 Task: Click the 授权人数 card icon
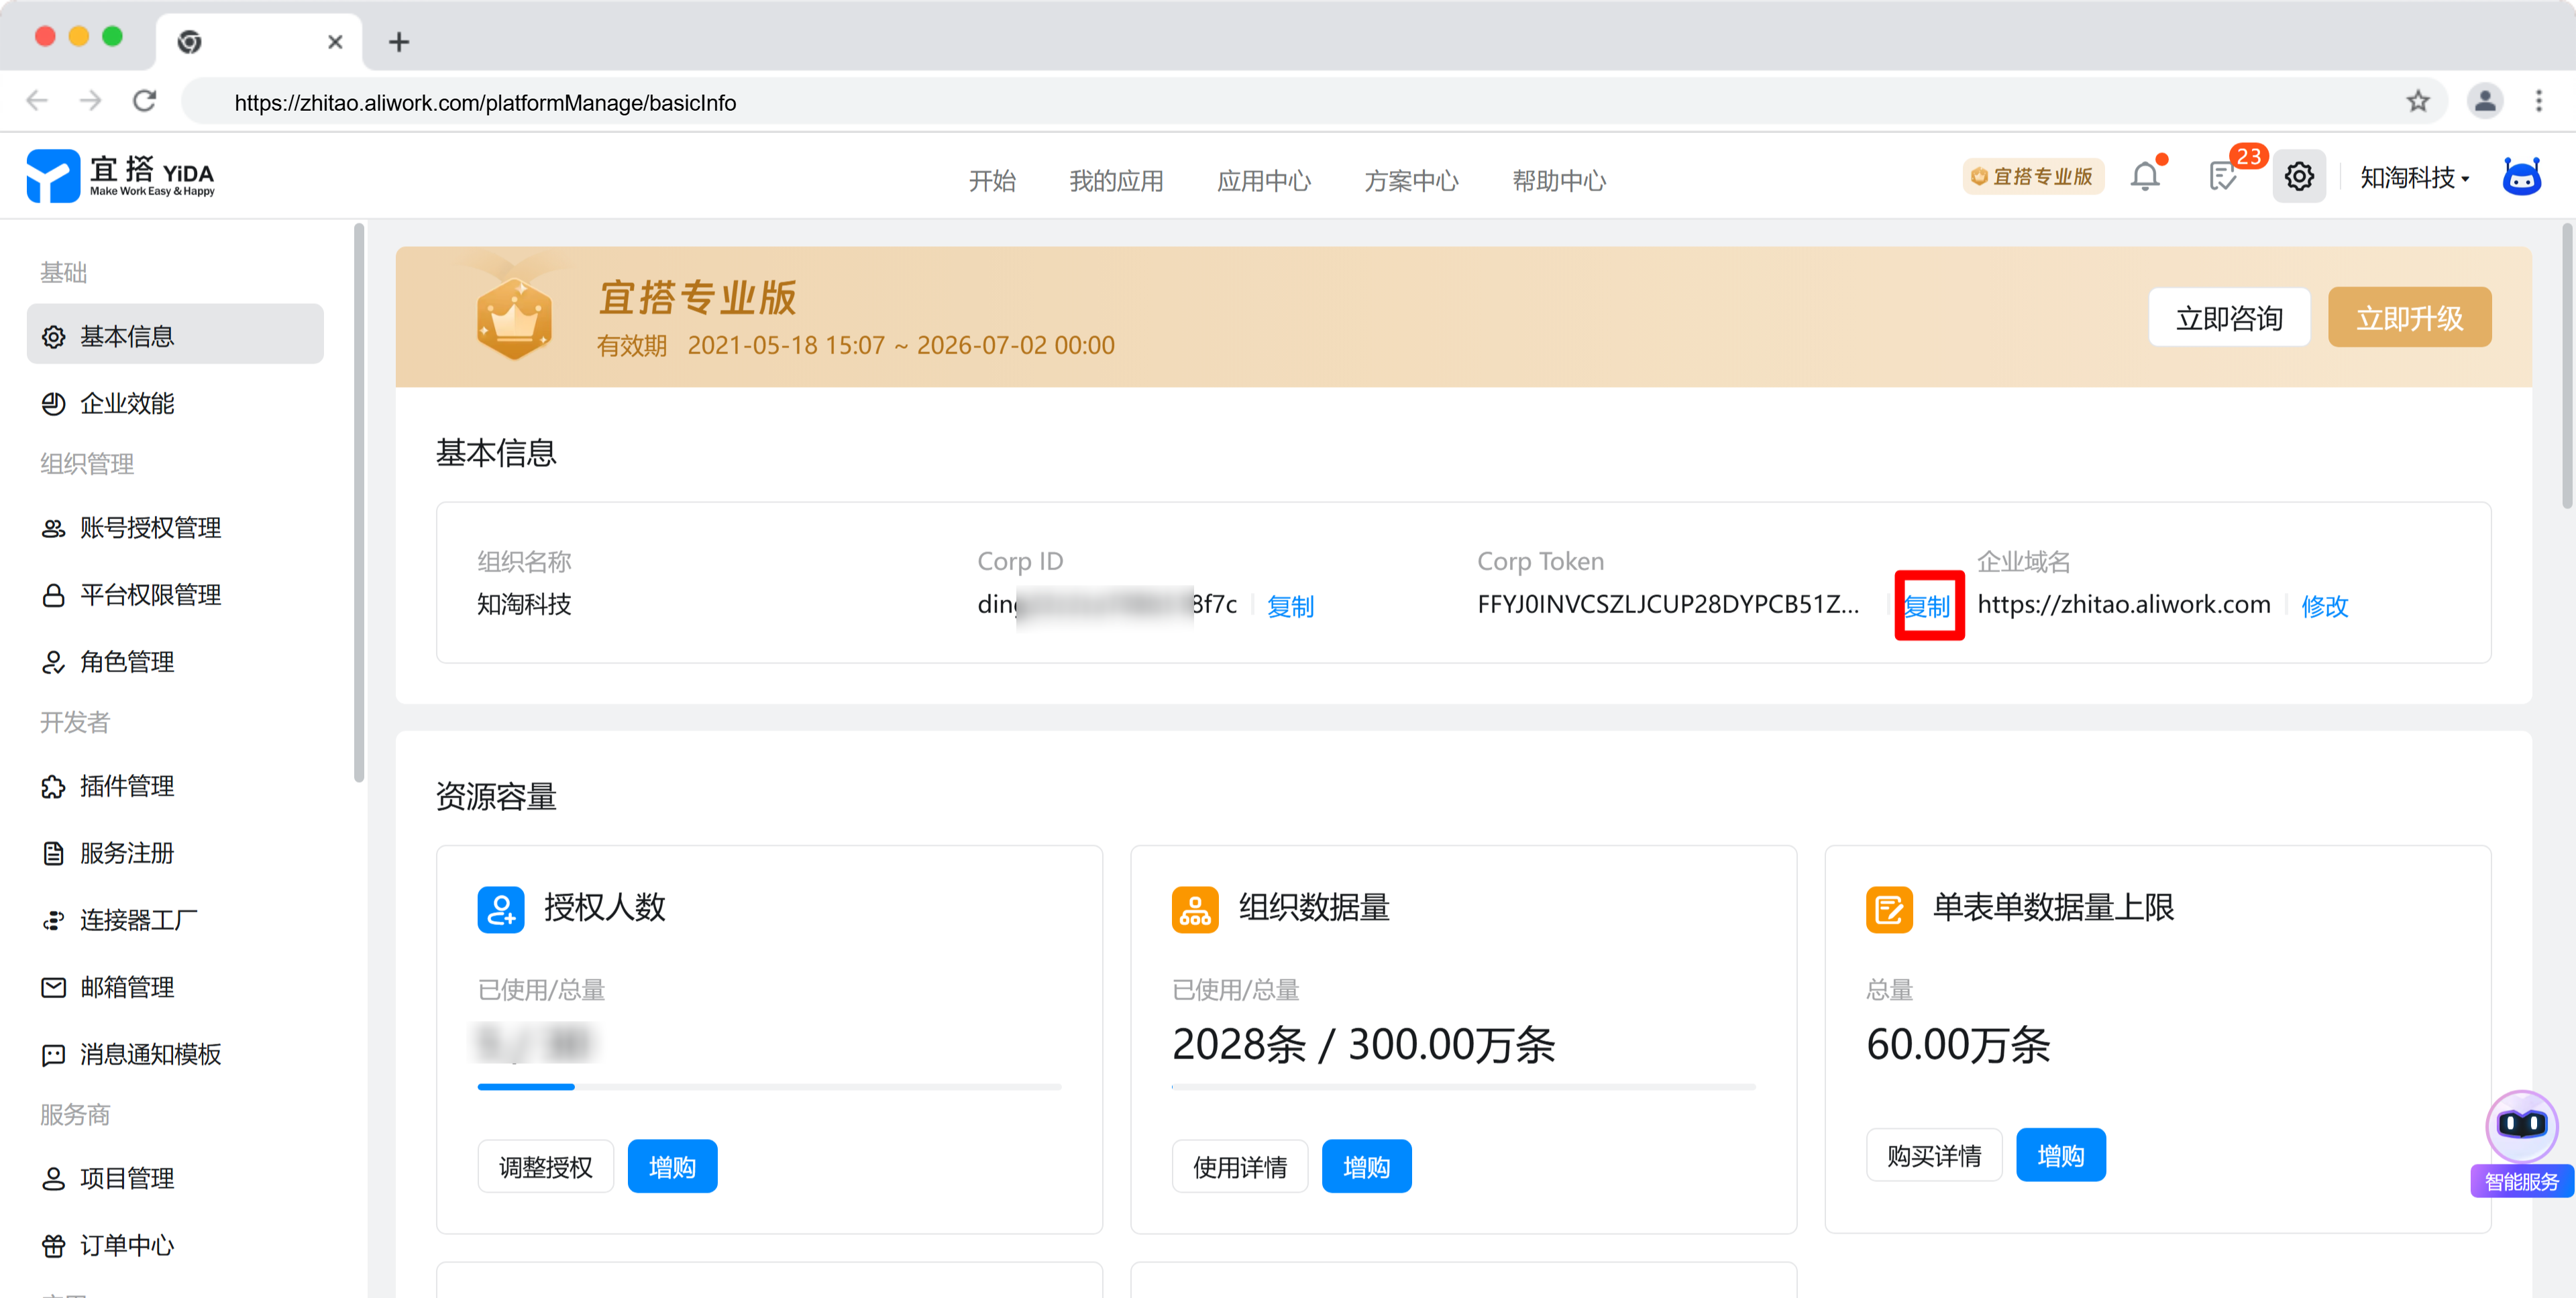501,909
